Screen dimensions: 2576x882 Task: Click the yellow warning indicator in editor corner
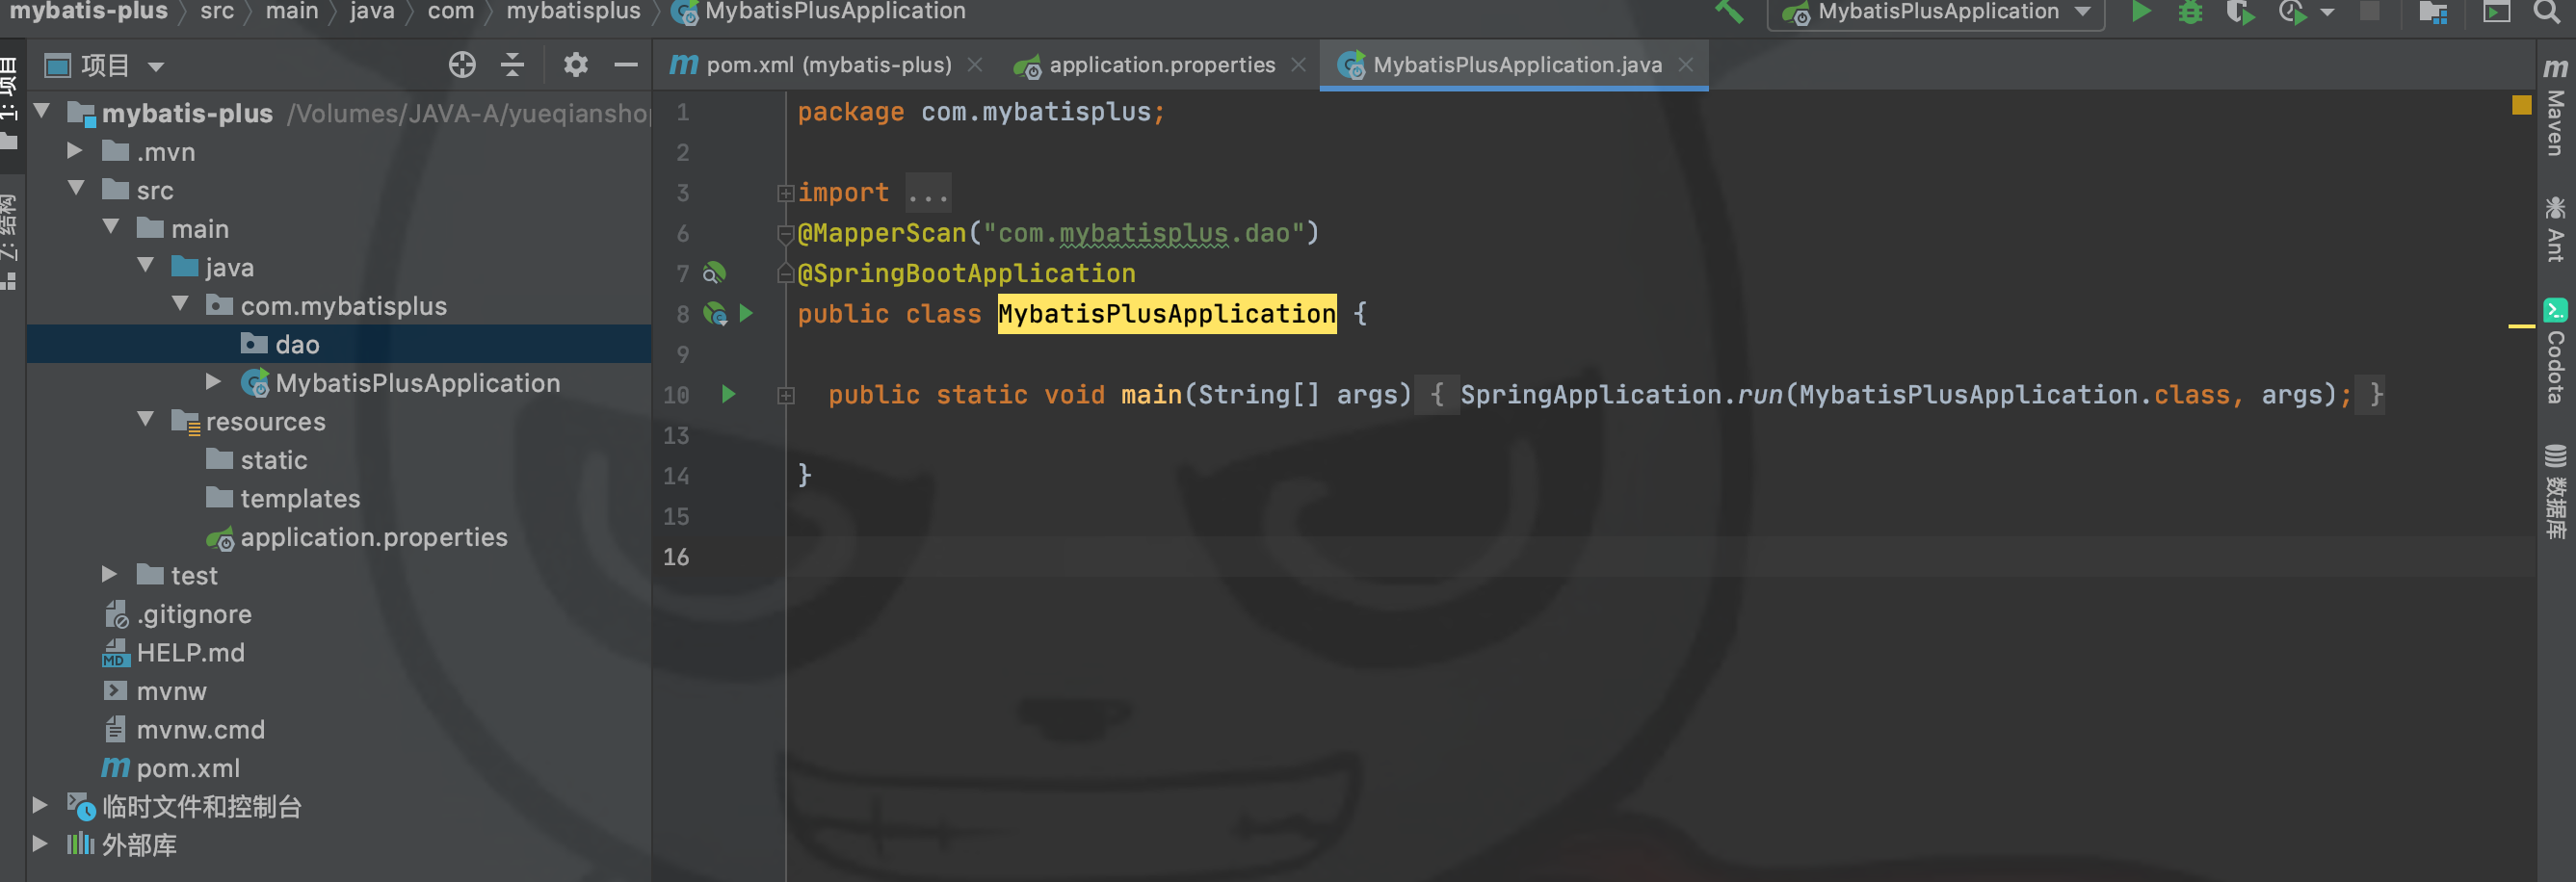[2521, 105]
